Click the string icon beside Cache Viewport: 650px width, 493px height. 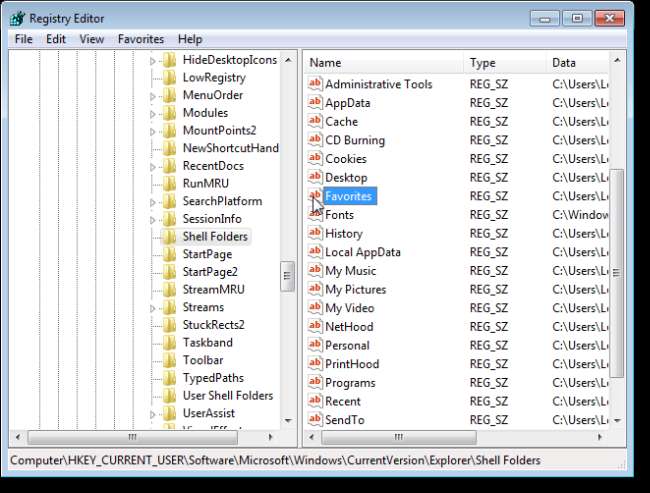tap(315, 121)
